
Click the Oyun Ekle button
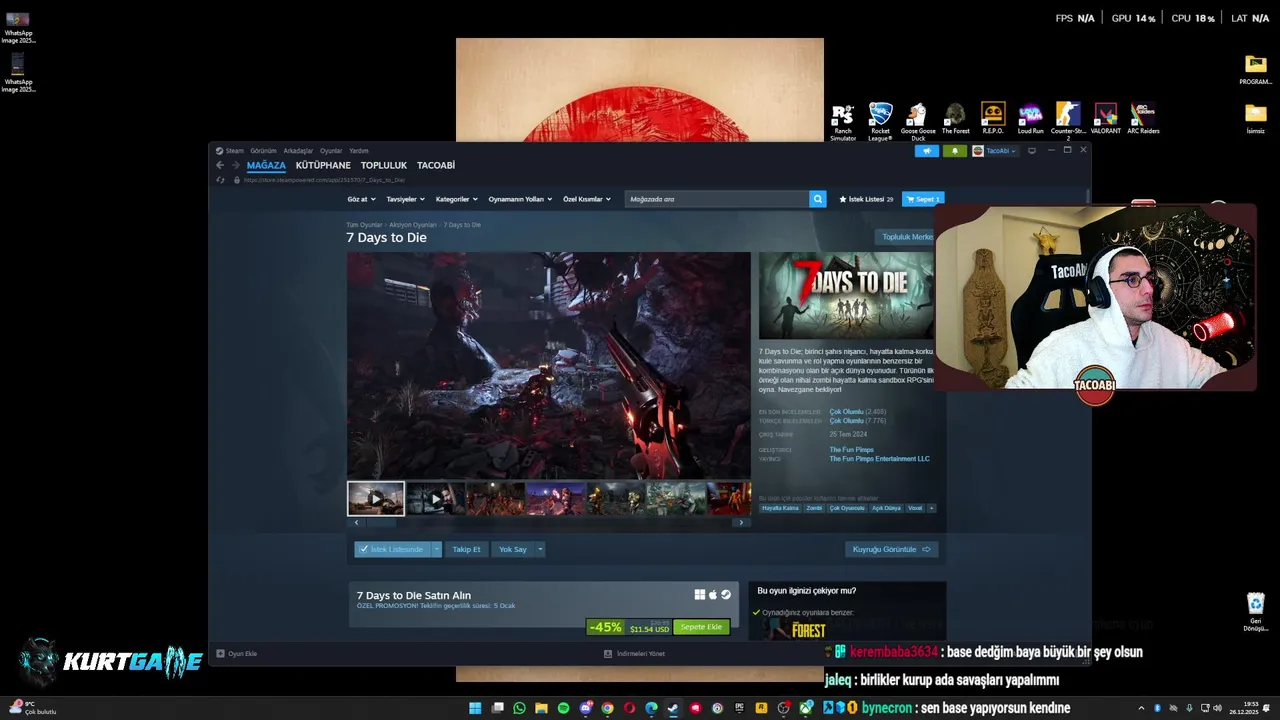tap(237, 654)
